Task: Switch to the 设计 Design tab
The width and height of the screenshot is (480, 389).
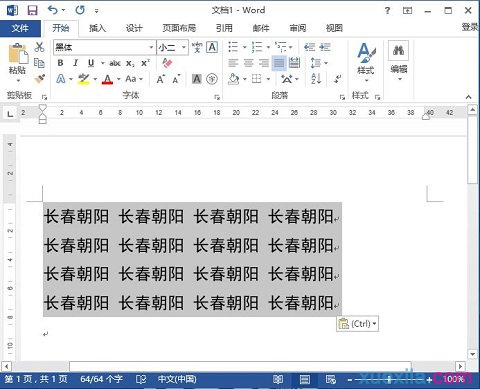Action: point(134,28)
